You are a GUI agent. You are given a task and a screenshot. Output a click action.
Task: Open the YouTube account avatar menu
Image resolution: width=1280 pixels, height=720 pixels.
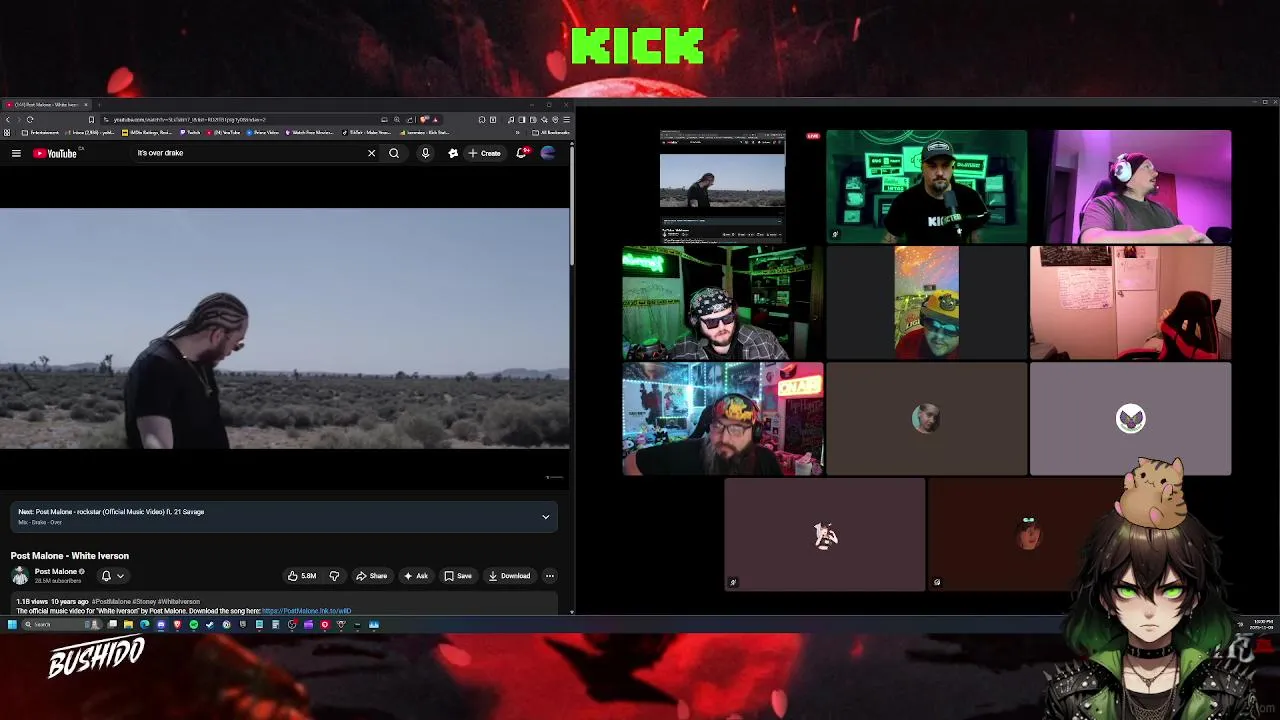tap(548, 153)
